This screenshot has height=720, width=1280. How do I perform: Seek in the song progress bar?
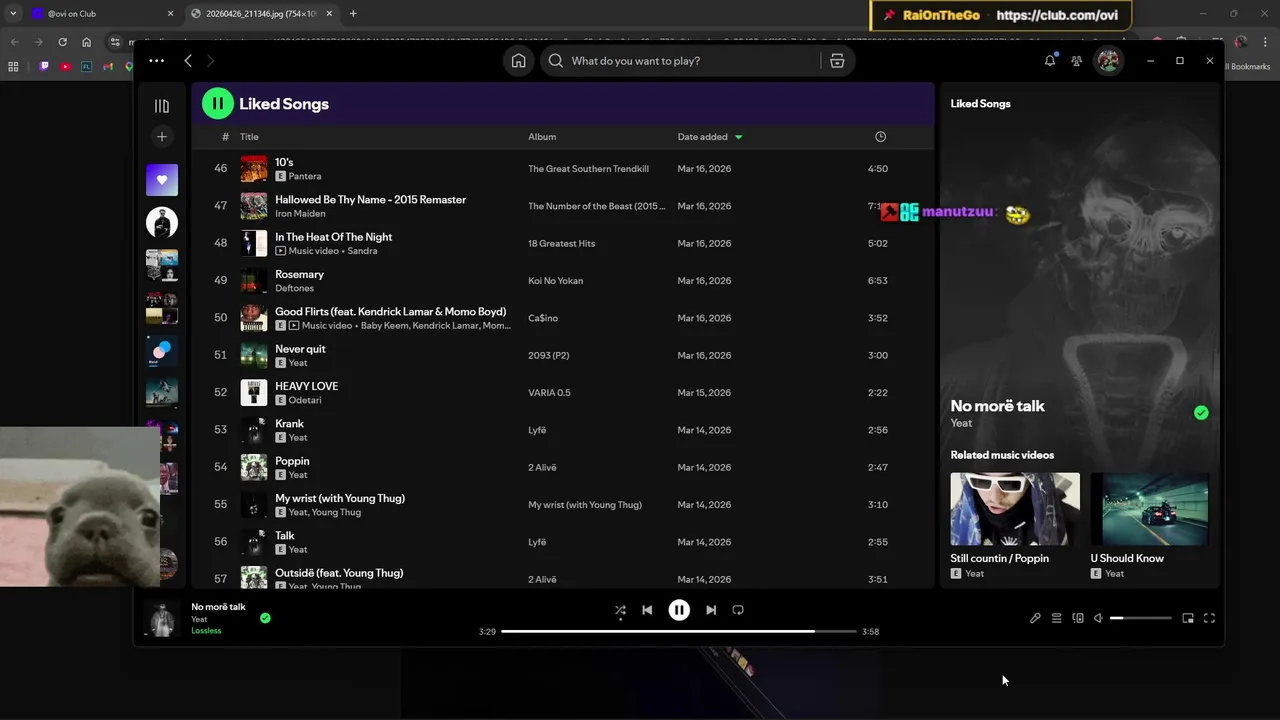(679, 632)
